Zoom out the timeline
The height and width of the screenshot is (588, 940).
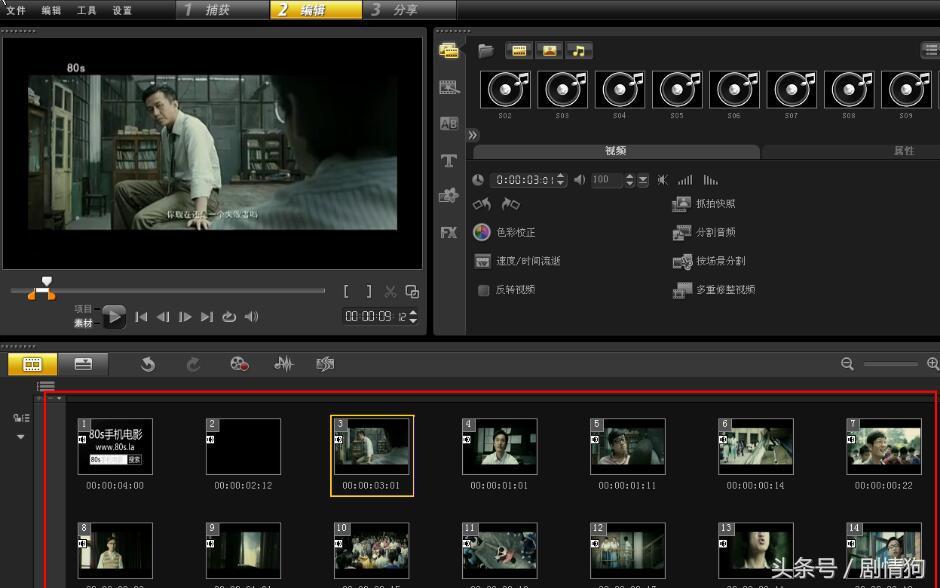[847, 364]
